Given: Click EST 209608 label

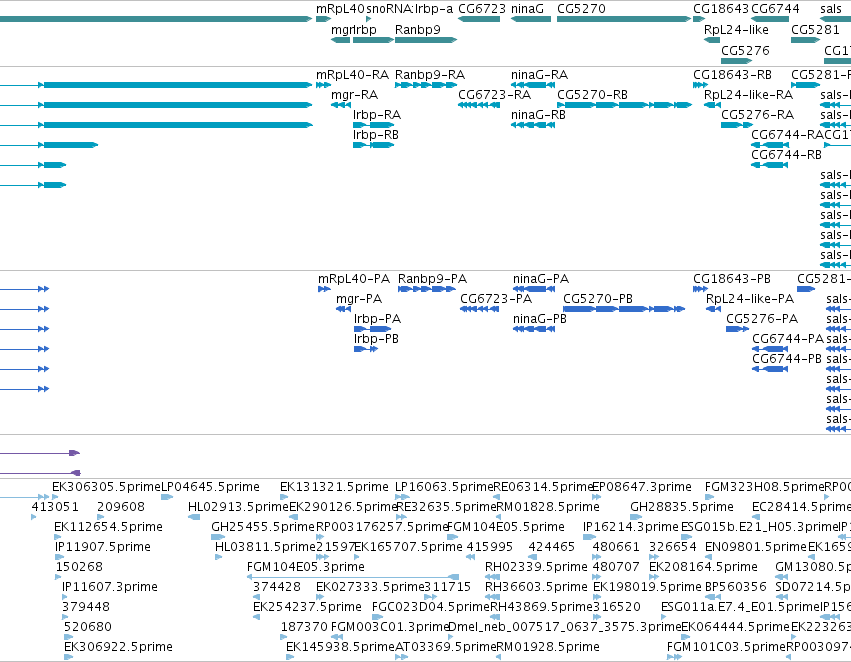Looking at the screenshot, I should tap(121, 507).
